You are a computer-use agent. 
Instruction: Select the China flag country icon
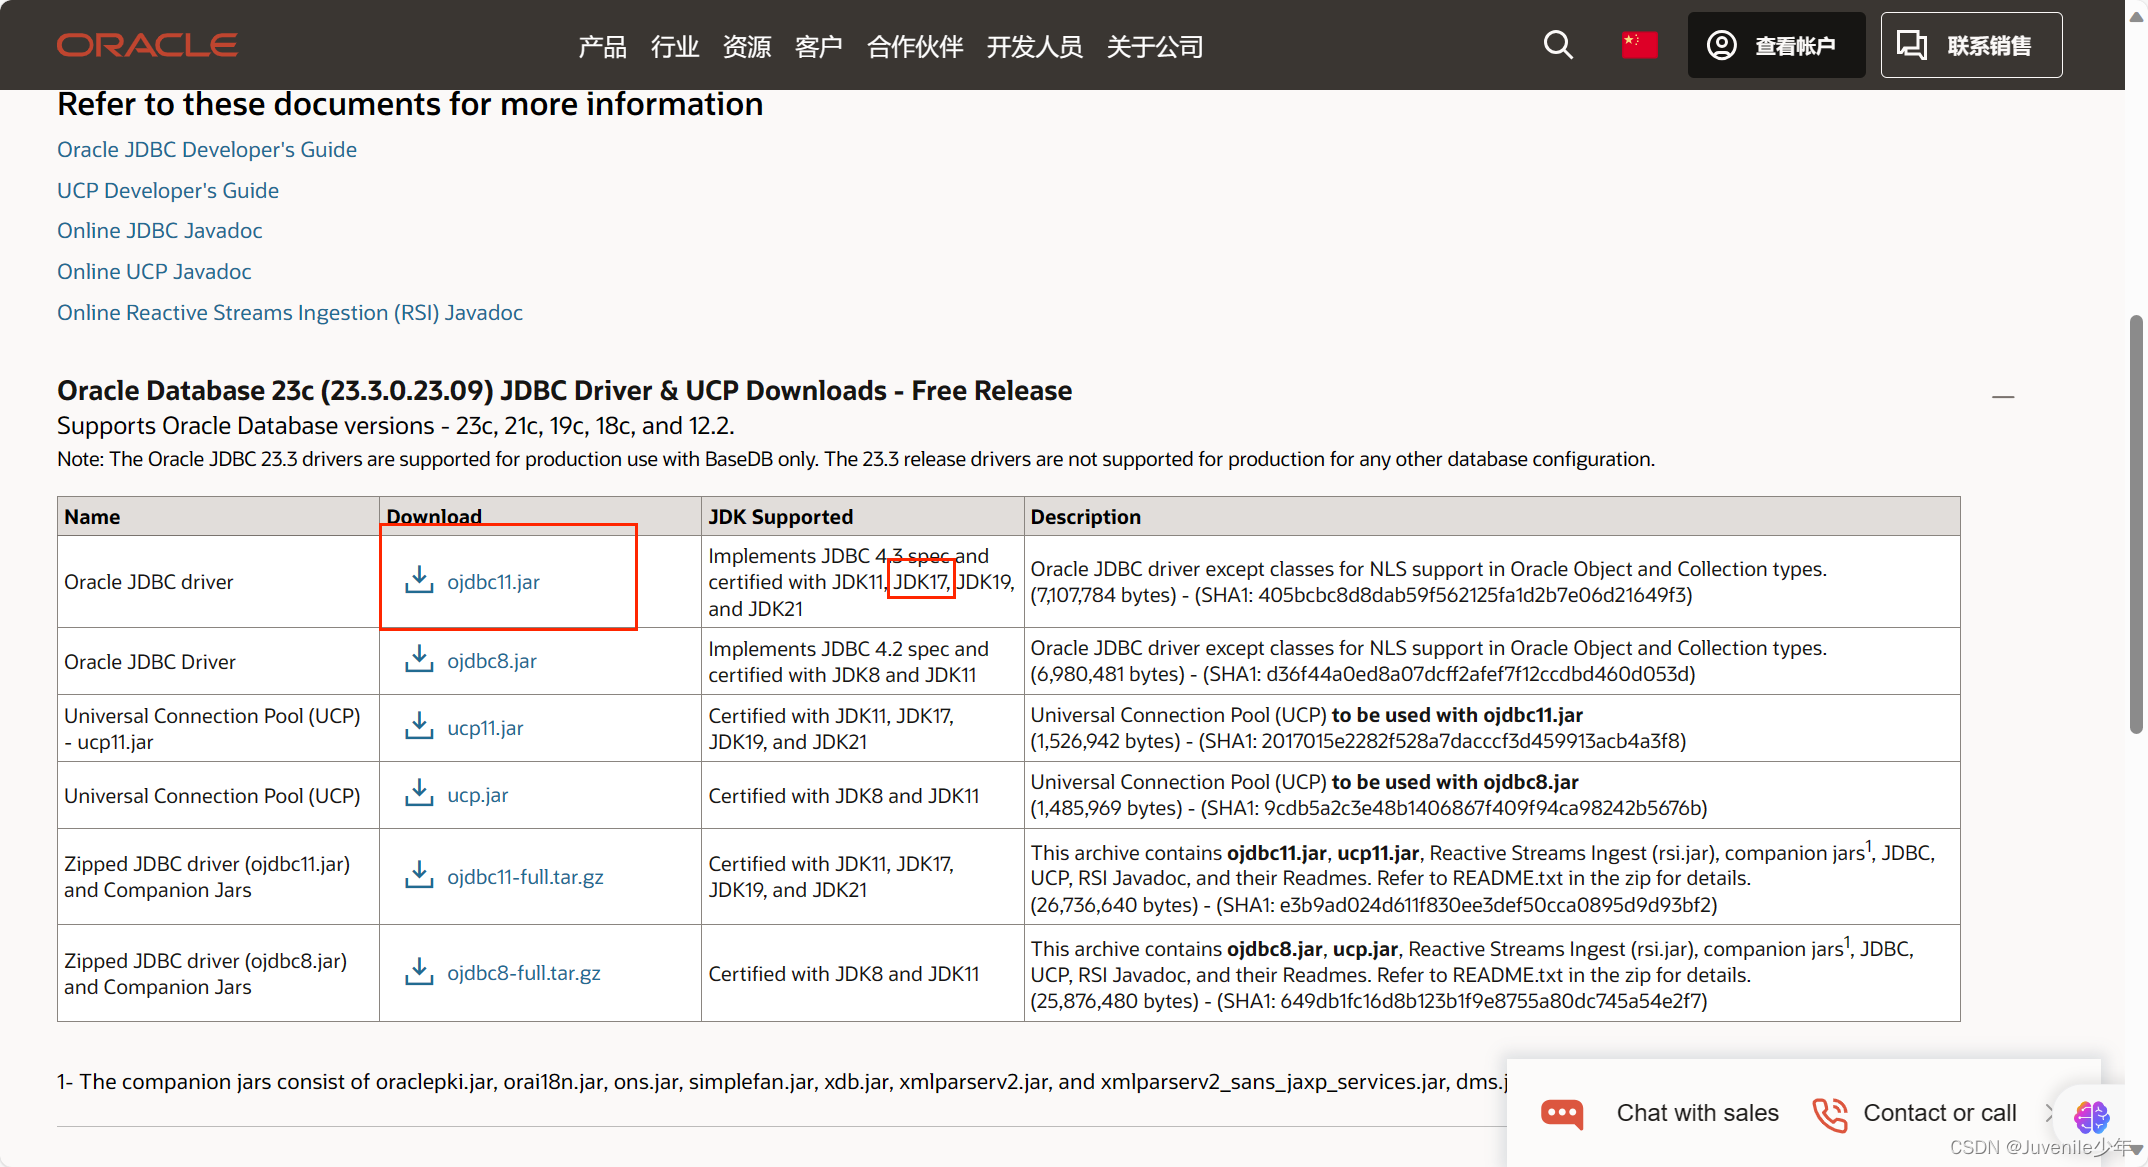[1639, 45]
